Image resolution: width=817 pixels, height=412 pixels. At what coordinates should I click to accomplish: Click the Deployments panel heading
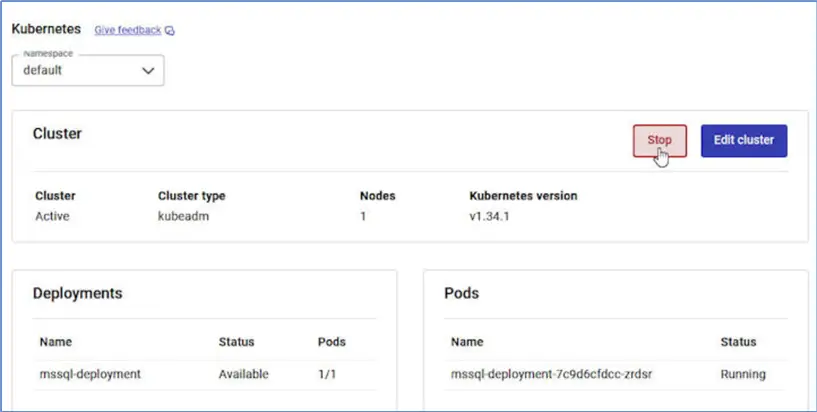(x=78, y=293)
